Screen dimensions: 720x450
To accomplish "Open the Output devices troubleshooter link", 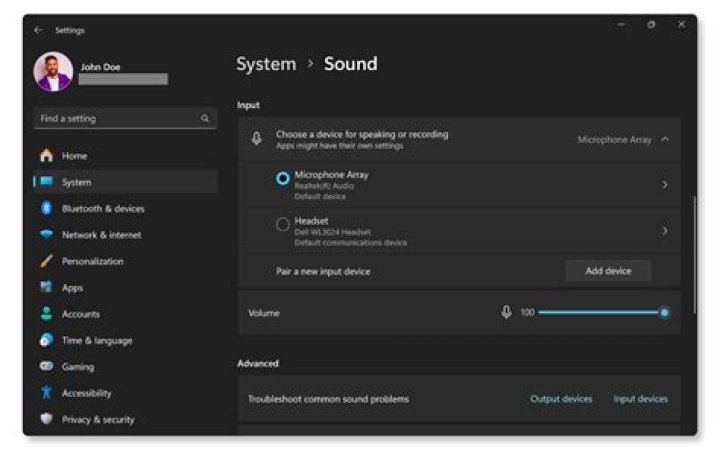I will tap(561, 399).
